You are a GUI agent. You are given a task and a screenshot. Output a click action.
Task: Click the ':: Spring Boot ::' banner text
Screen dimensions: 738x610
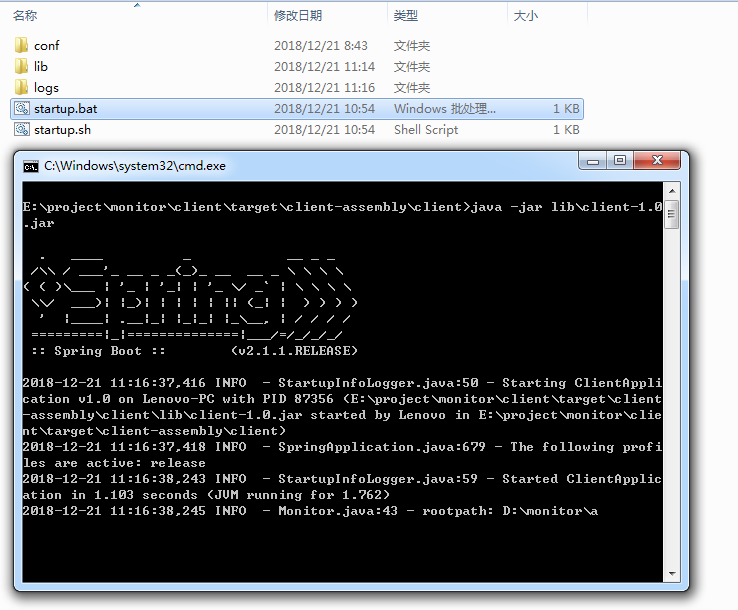(x=98, y=351)
